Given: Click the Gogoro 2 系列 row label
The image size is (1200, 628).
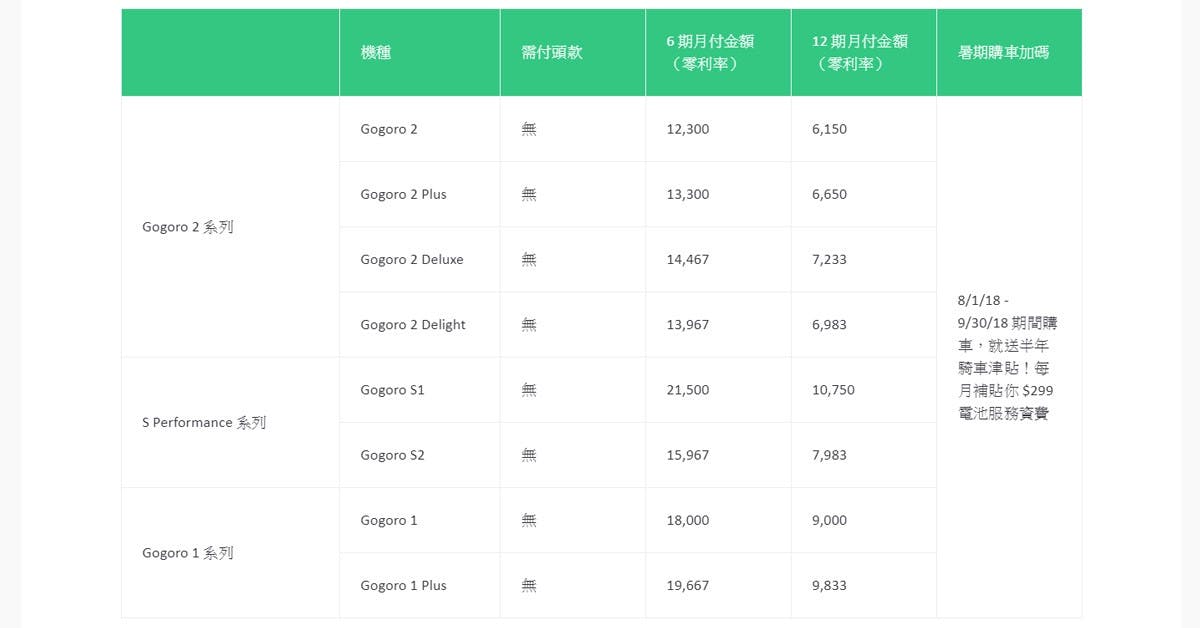Looking at the screenshot, I should [188, 227].
